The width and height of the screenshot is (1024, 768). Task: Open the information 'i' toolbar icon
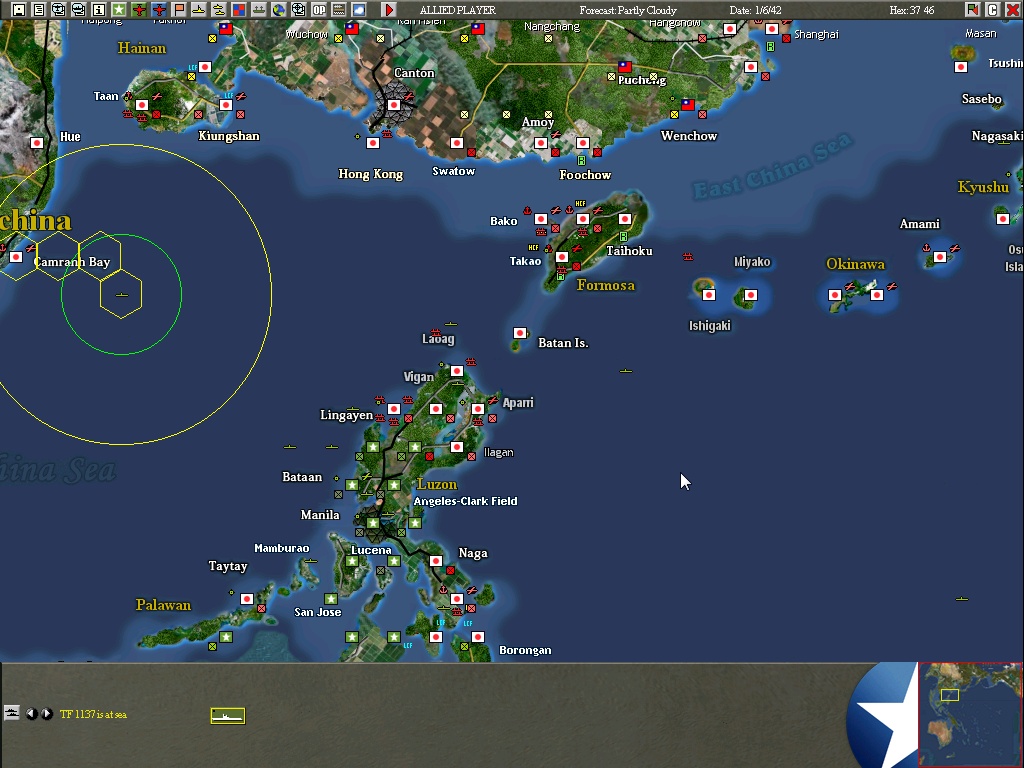(99, 10)
